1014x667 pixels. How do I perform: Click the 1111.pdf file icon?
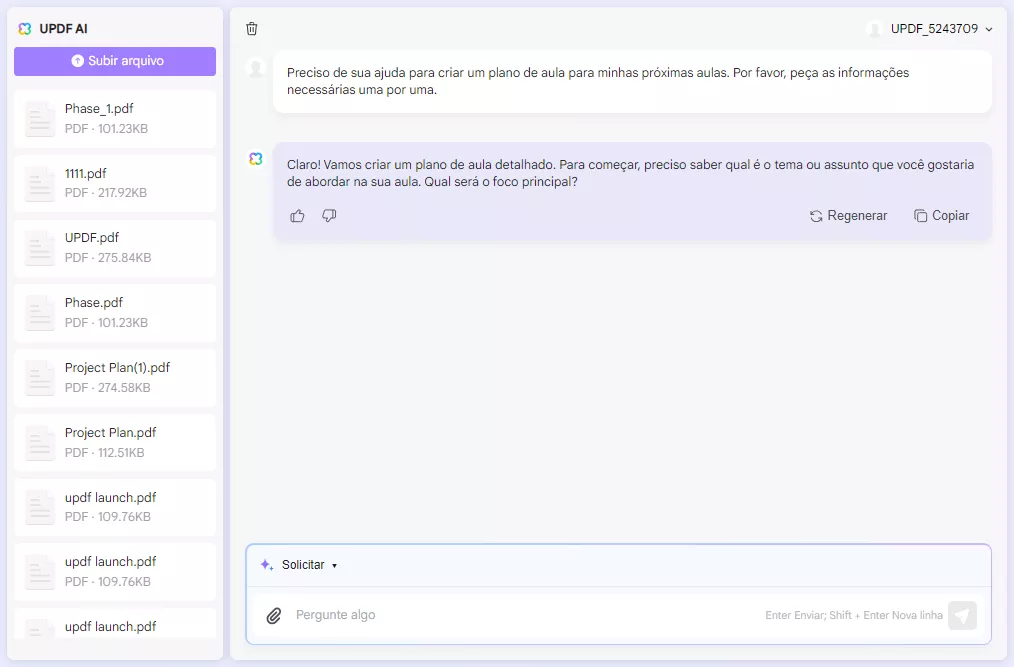[39, 184]
